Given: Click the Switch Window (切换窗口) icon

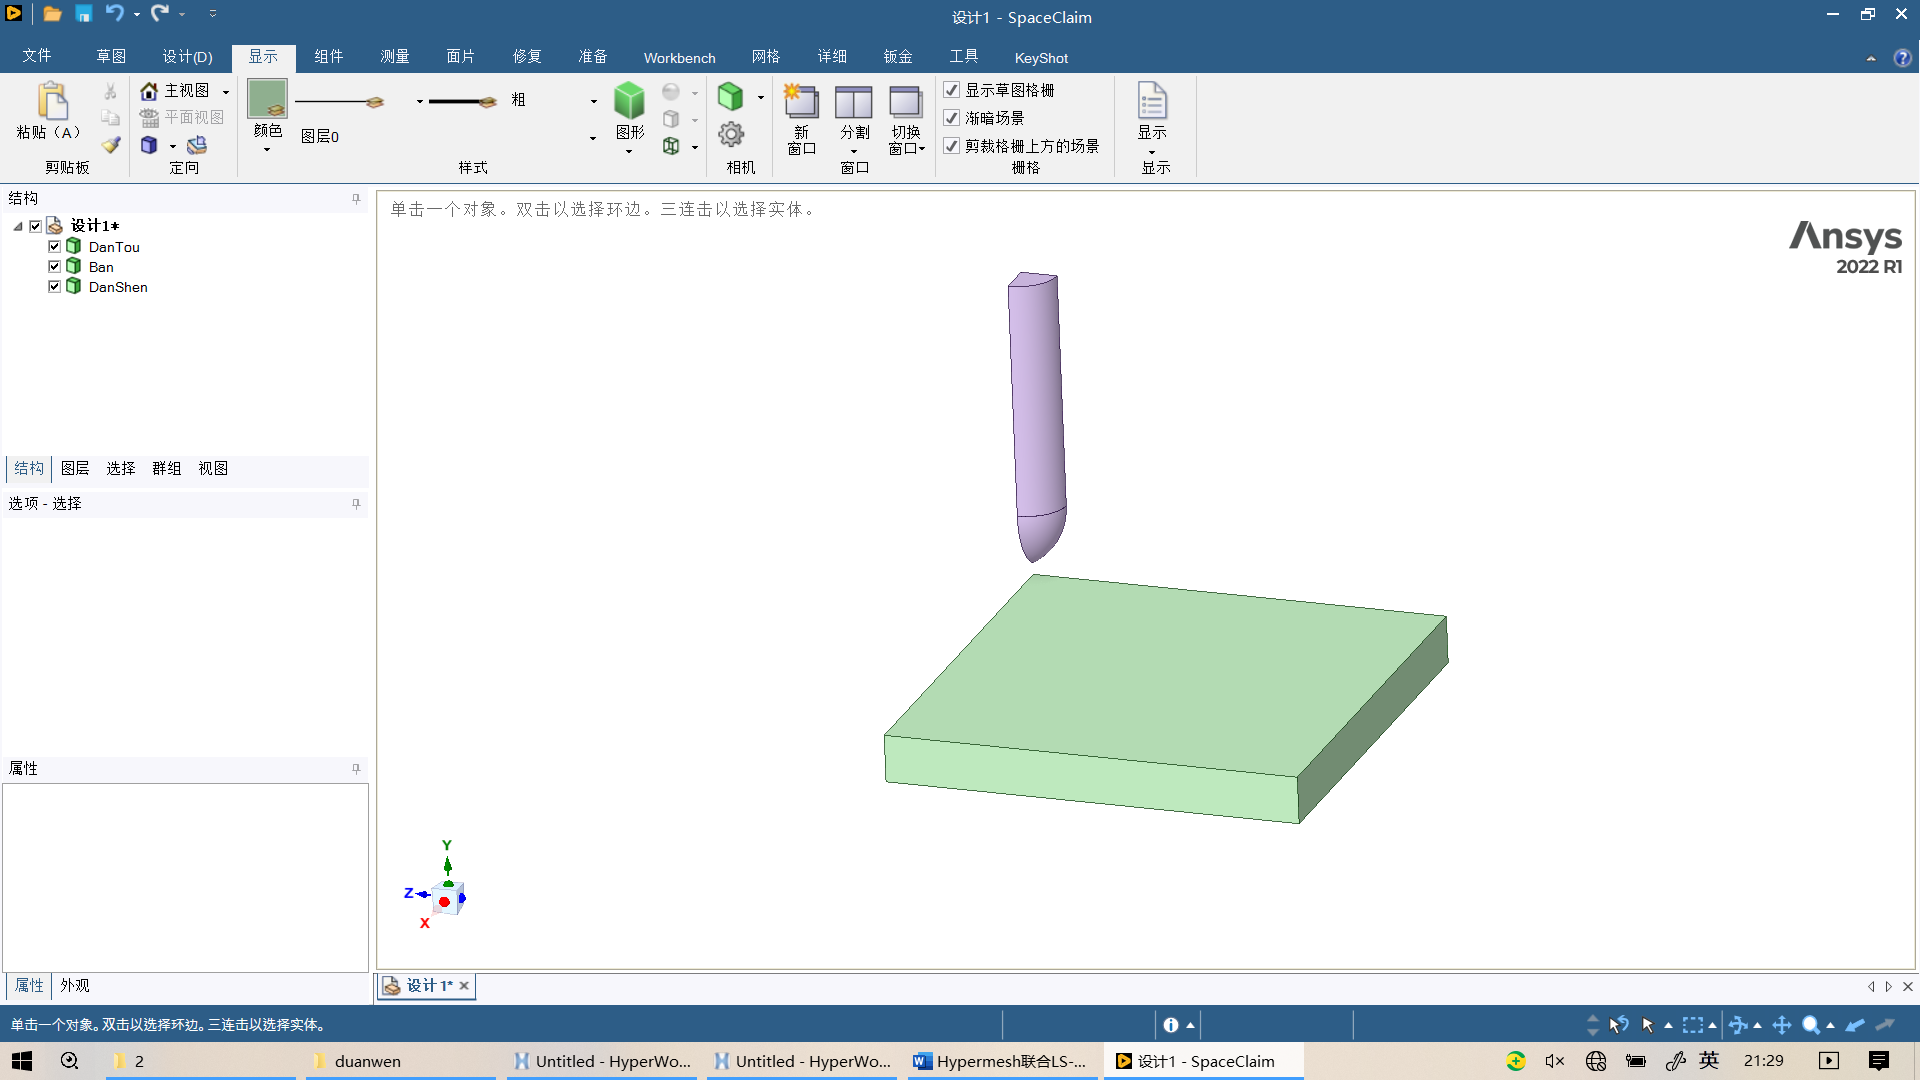Looking at the screenshot, I should [x=906, y=101].
